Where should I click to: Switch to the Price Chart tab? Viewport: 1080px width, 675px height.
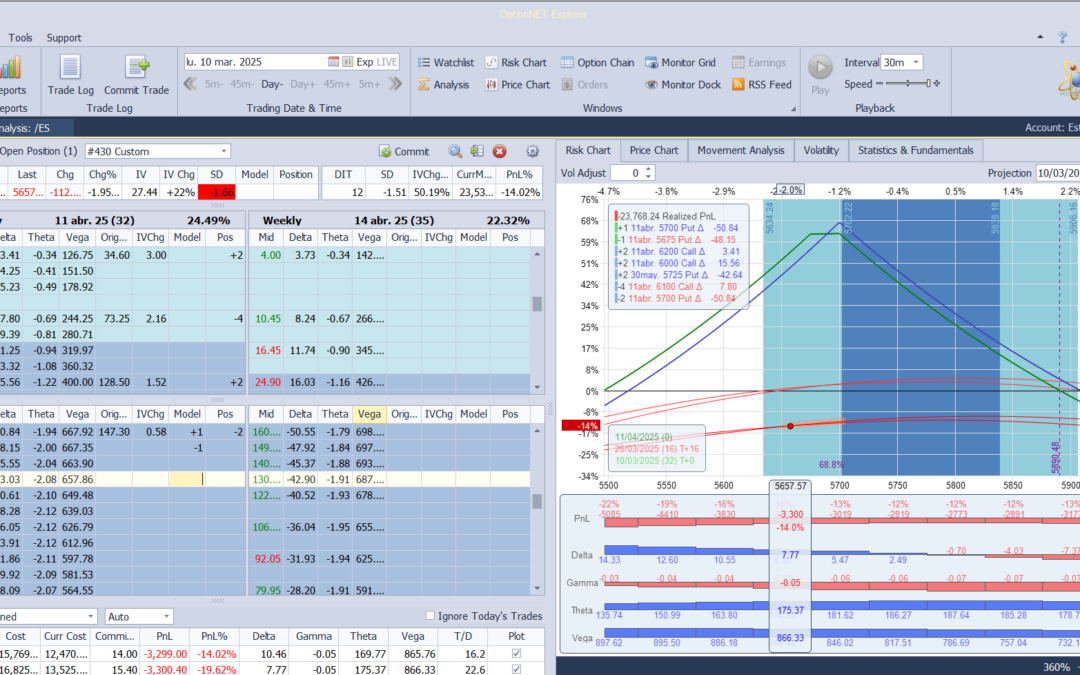pyautogui.click(x=654, y=150)
